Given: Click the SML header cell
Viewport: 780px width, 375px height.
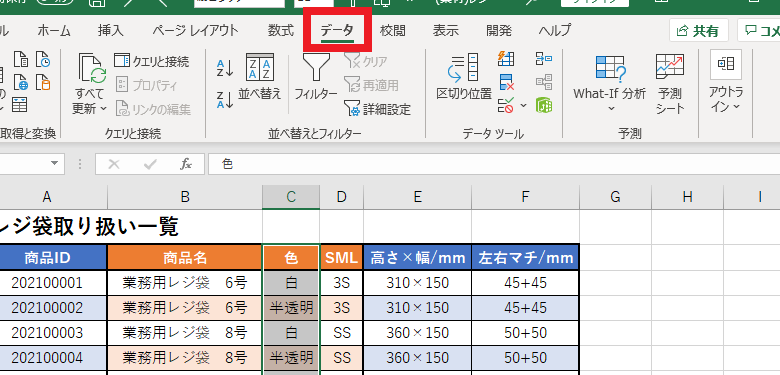Looking at the screenshot, I should 342,257.
